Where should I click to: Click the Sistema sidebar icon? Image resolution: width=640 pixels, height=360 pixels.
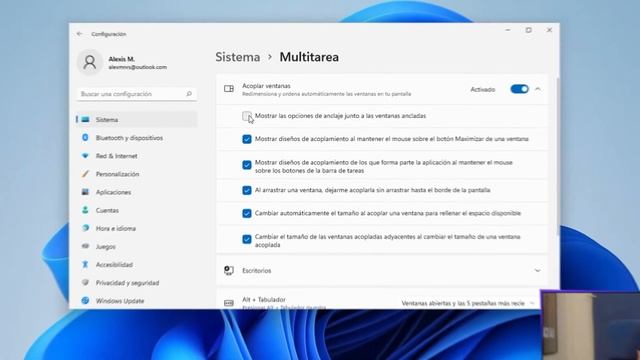pos(85,120)
